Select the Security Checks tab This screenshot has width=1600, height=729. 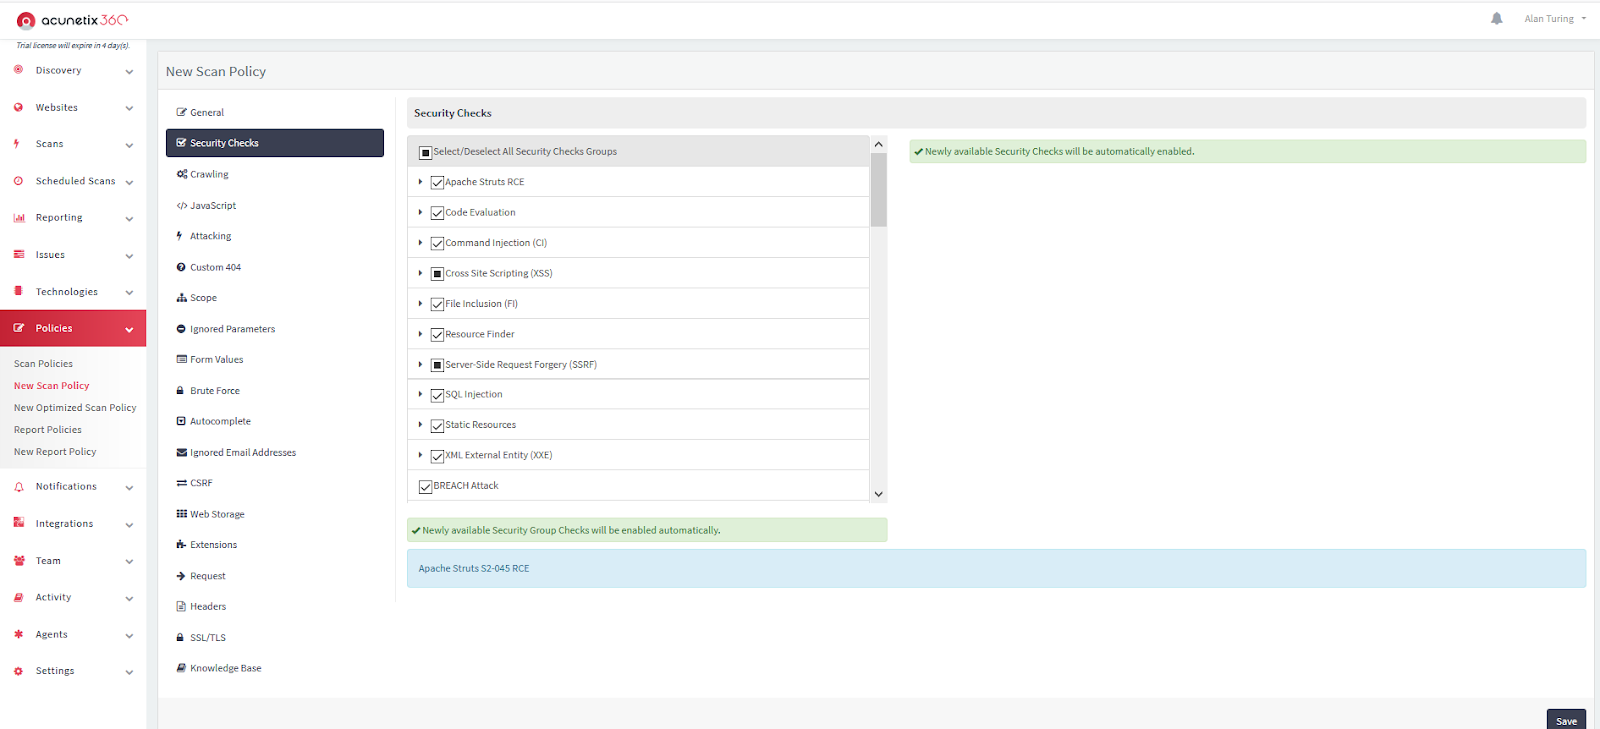click(x=275, y=143)
